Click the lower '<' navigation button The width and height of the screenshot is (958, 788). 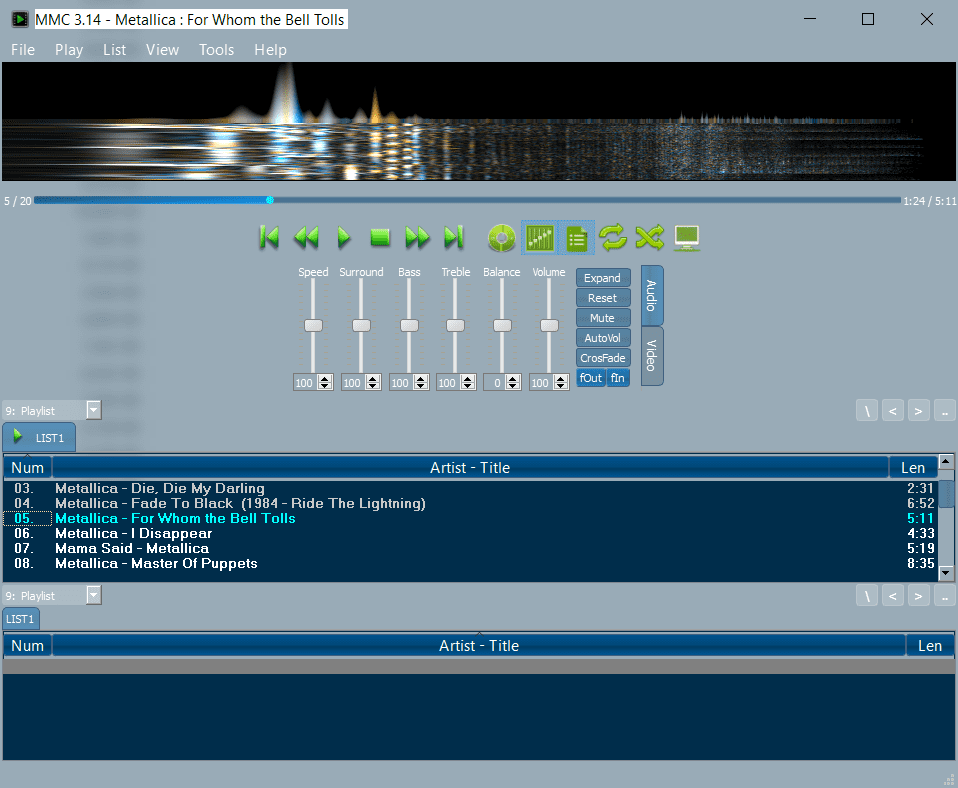click(x=893, y=595)
